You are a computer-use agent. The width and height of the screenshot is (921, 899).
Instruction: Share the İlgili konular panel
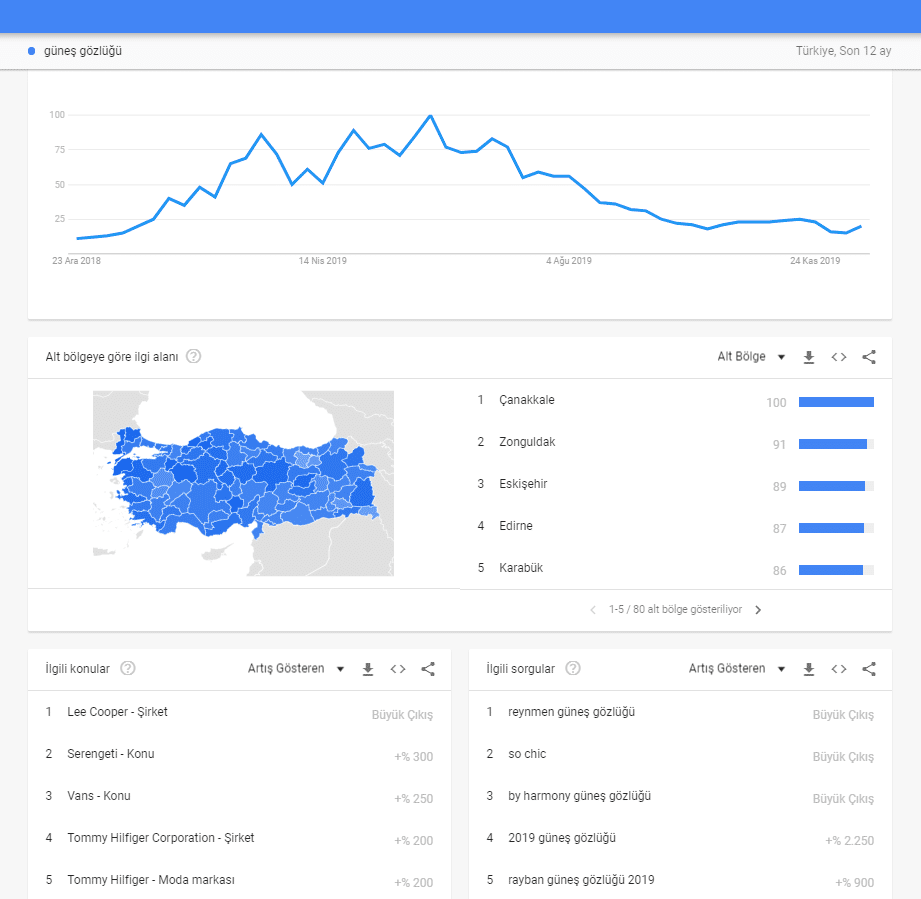(x=428, y=669)
